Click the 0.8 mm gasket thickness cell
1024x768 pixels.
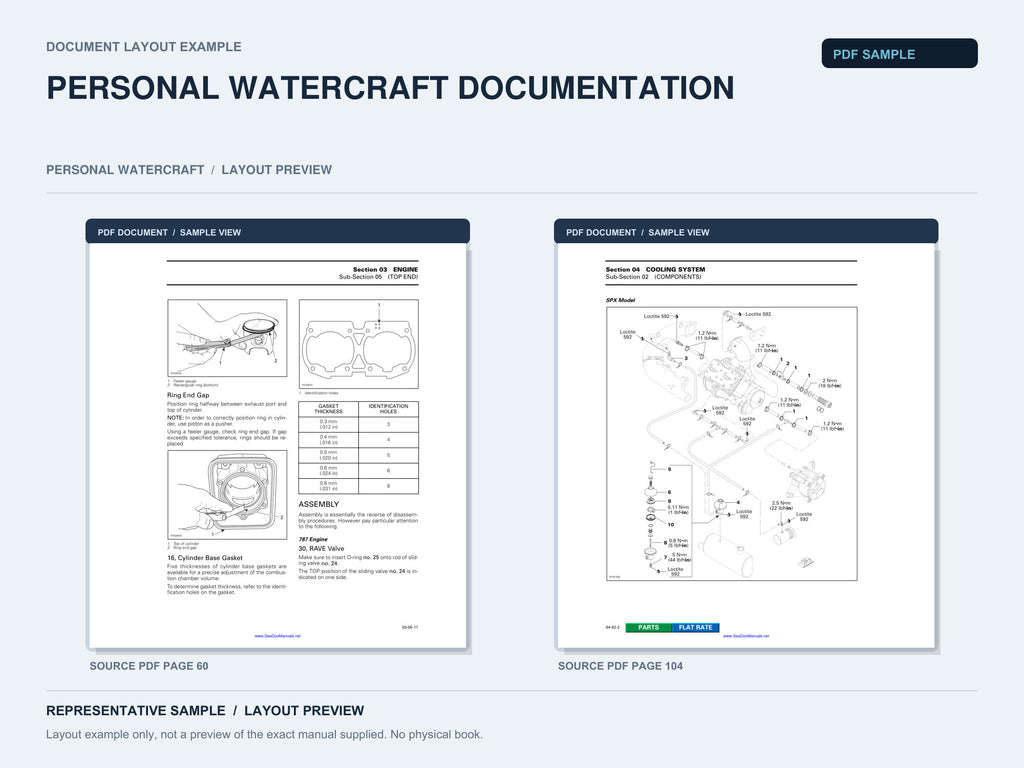(328, 486)
